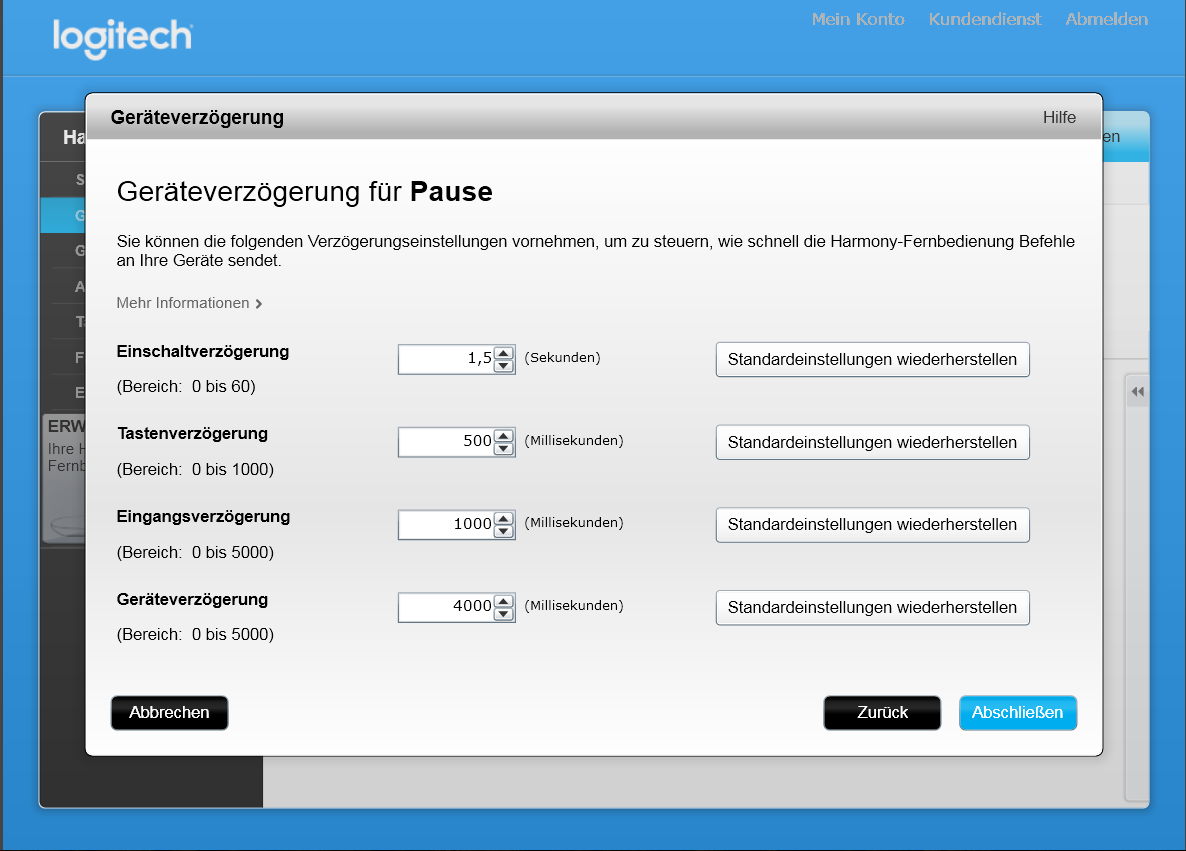Viewport: 1186px width, 851px height.
Task: Decrease Geräteverzögerung with down arrow
Action: tap(504, 614)
